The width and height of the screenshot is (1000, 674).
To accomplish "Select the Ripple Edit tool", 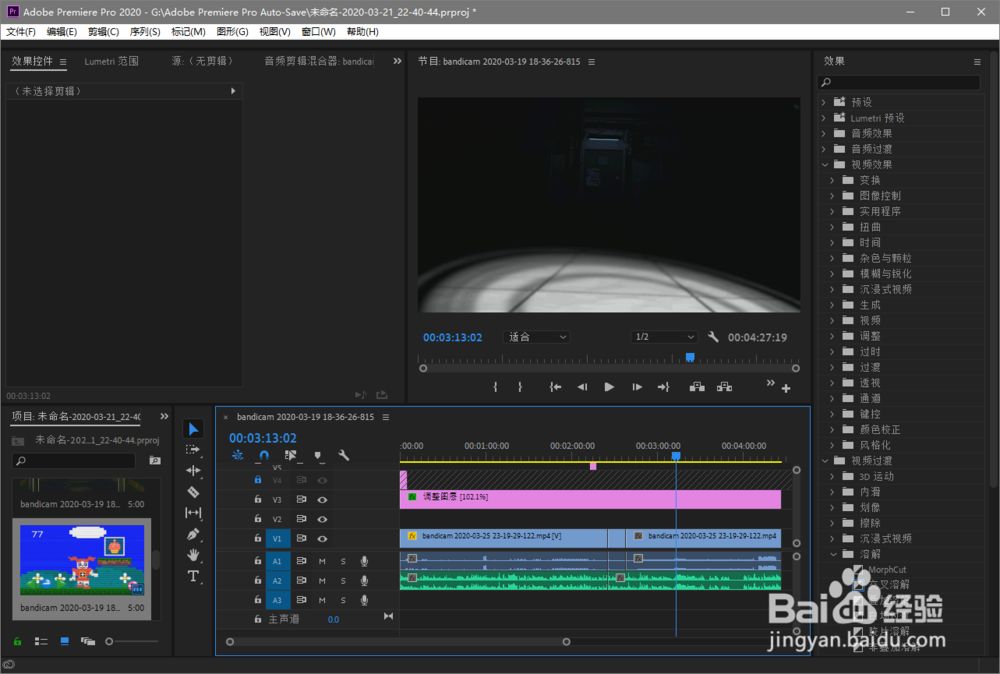I will pos(193,471).
